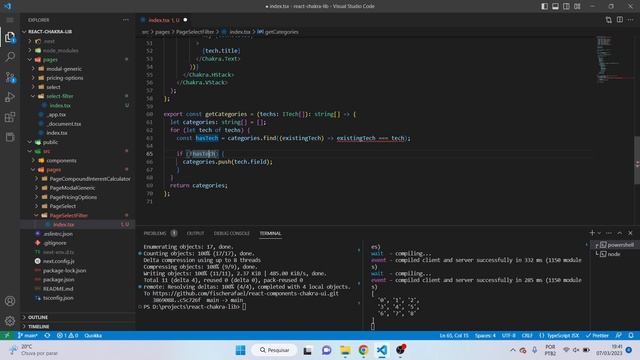Click the open changes icon in editor toolbar
Viewport: 640px width, 360px height.
609,20
